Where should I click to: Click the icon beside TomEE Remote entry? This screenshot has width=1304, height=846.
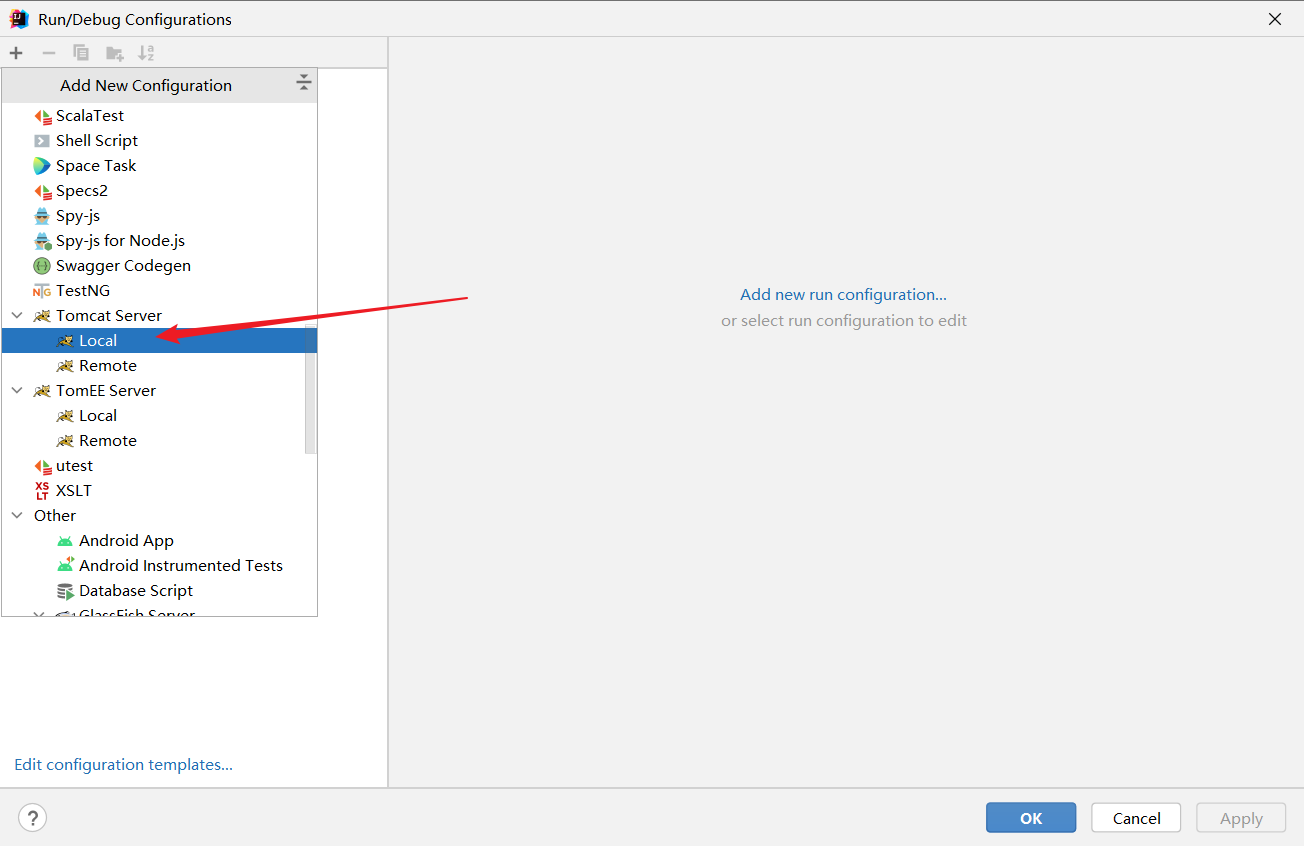(x=65, y=441)
